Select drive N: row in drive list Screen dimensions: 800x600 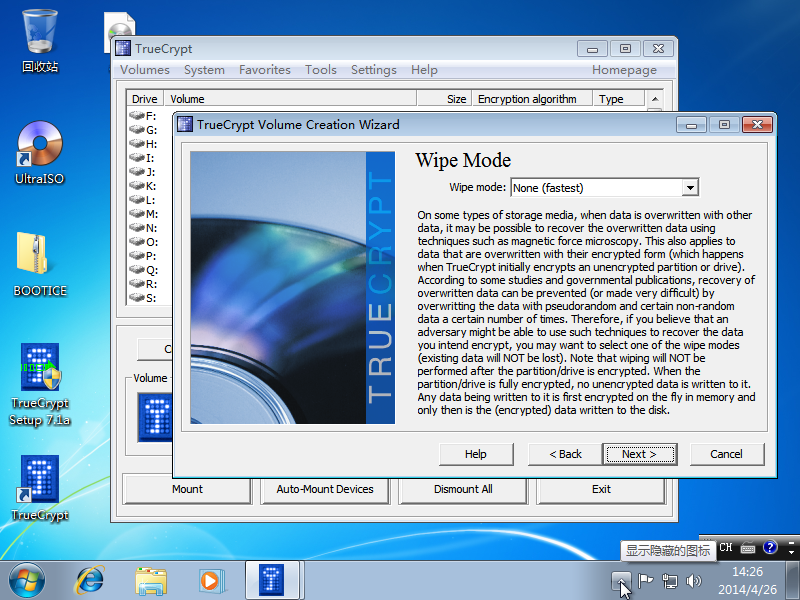[143, 228]
